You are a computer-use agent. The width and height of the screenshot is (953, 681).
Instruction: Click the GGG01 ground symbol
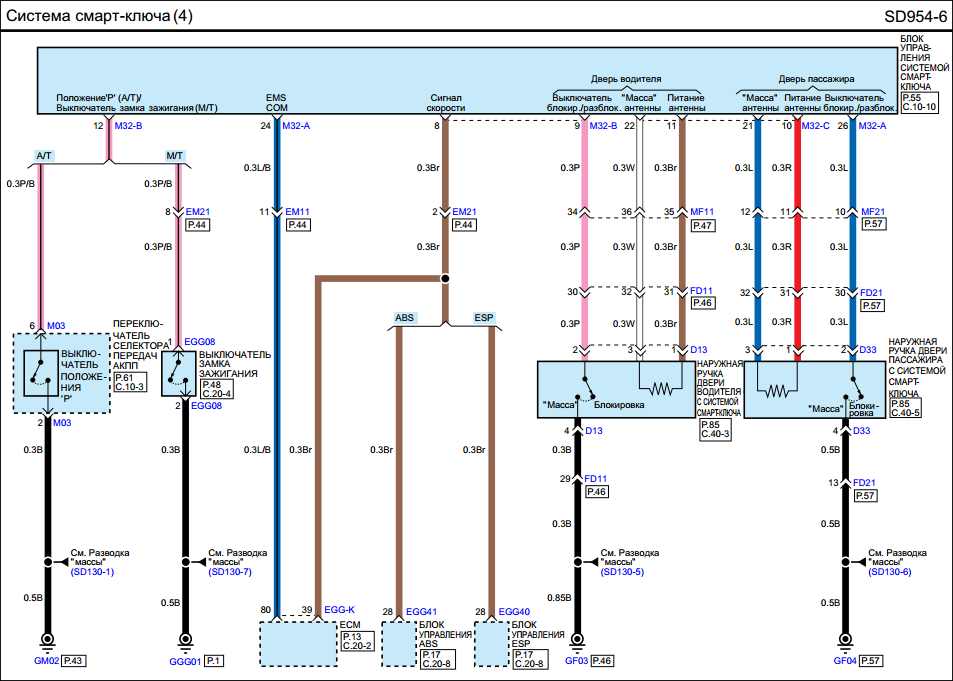click(185, 640)
